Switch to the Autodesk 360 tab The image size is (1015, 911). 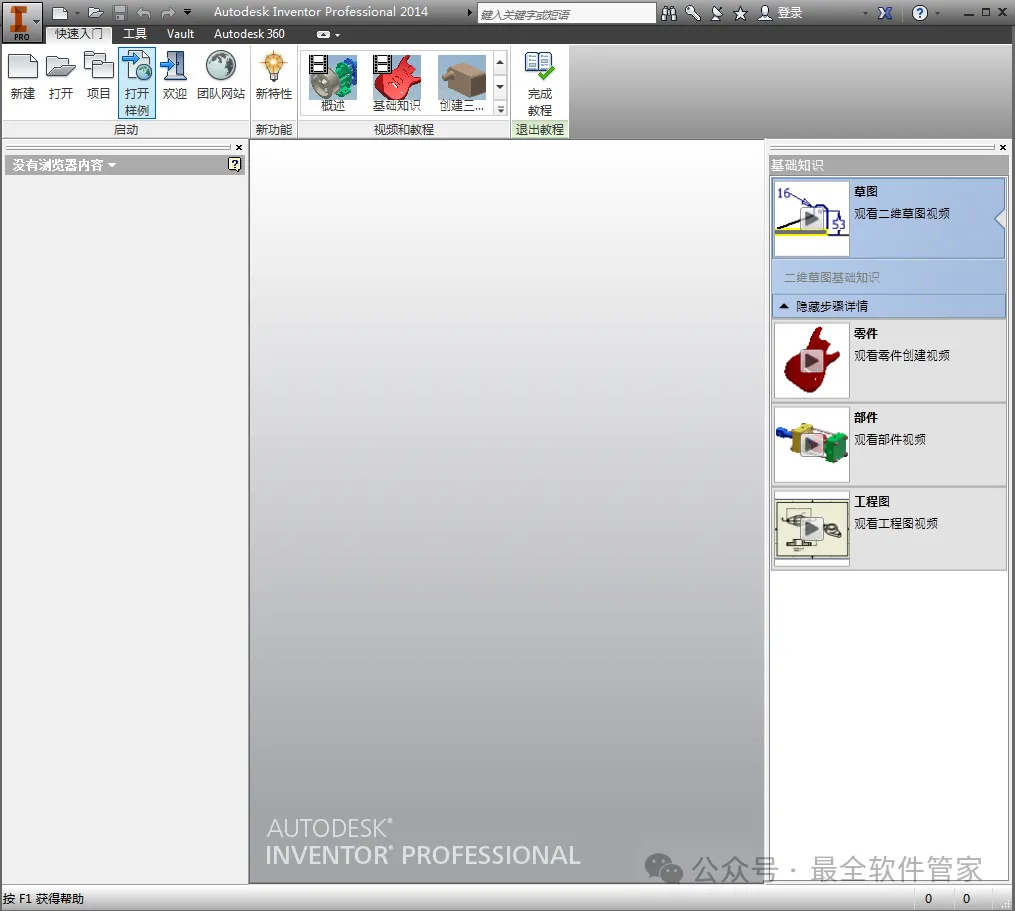point(249,34)
